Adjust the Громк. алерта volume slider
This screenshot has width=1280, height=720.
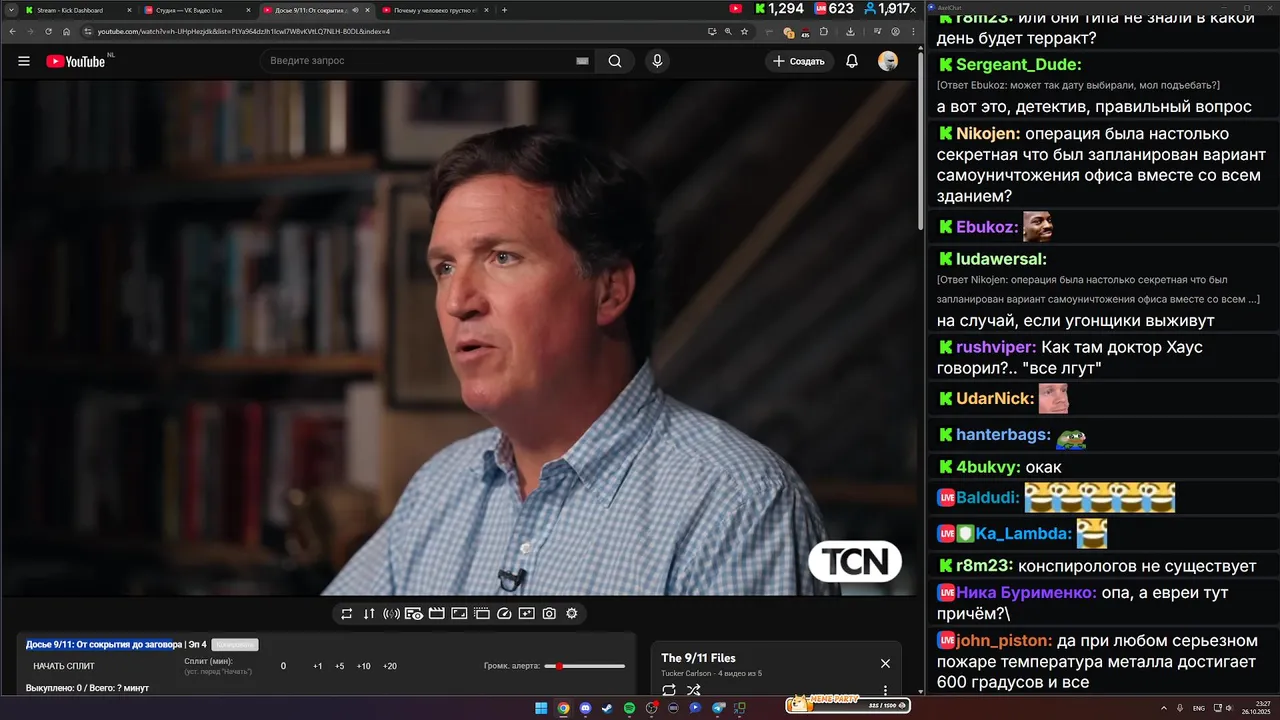pos(585,666)
